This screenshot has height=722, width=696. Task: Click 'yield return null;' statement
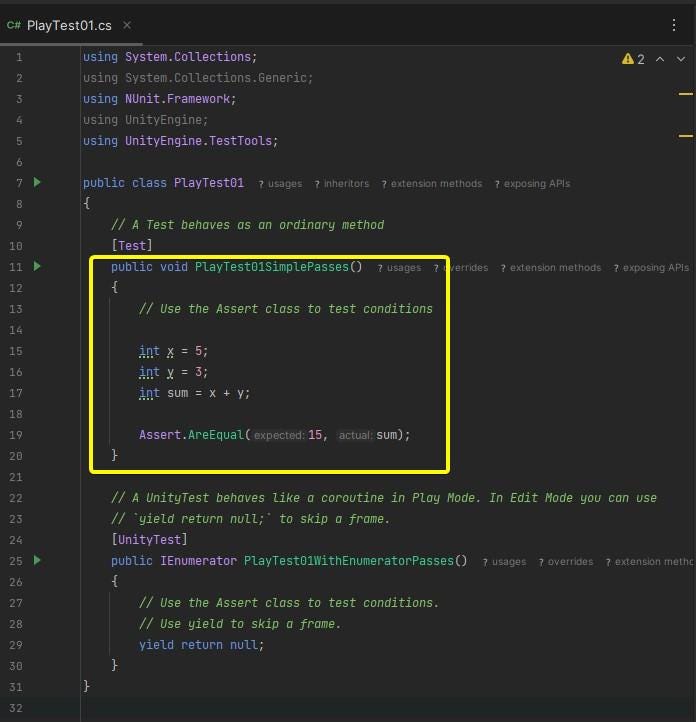tap(202, 645)
